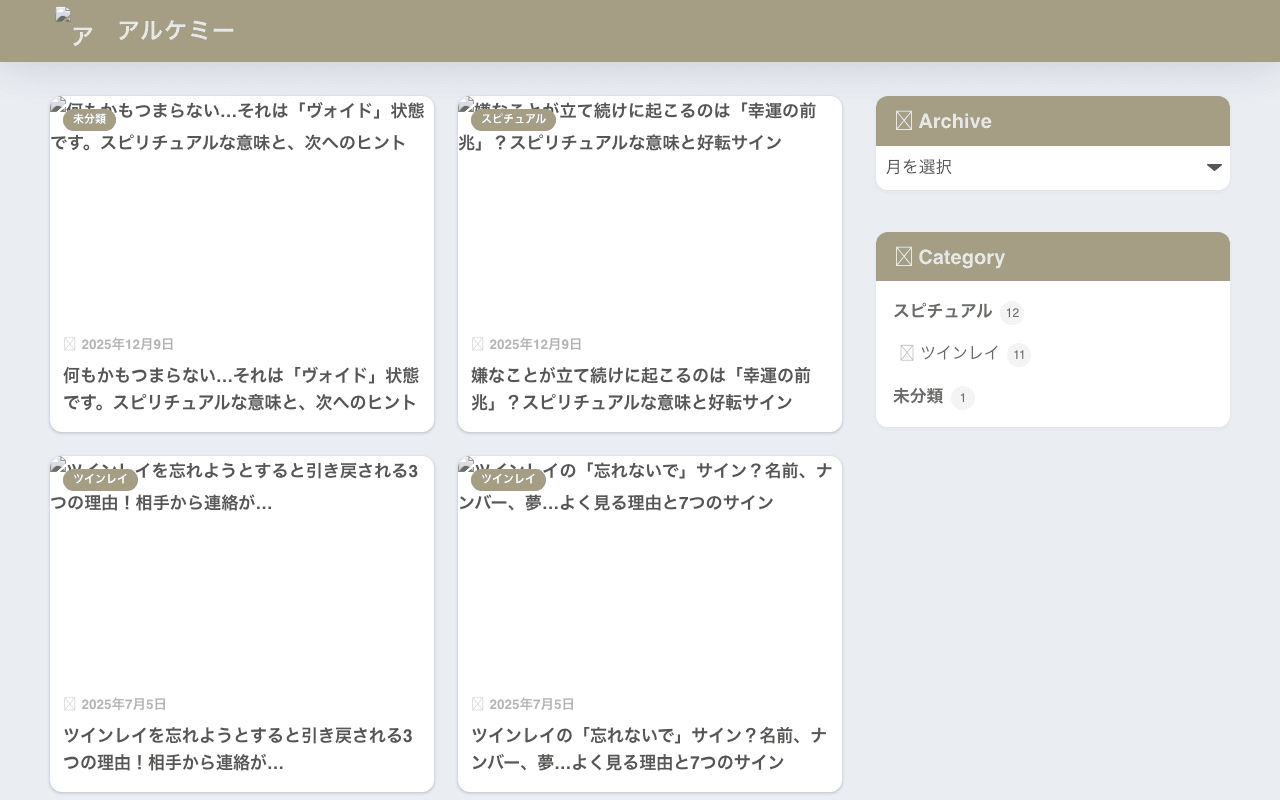Open thumbnail of ツインレイの忘れないで post

pos(650,570)
